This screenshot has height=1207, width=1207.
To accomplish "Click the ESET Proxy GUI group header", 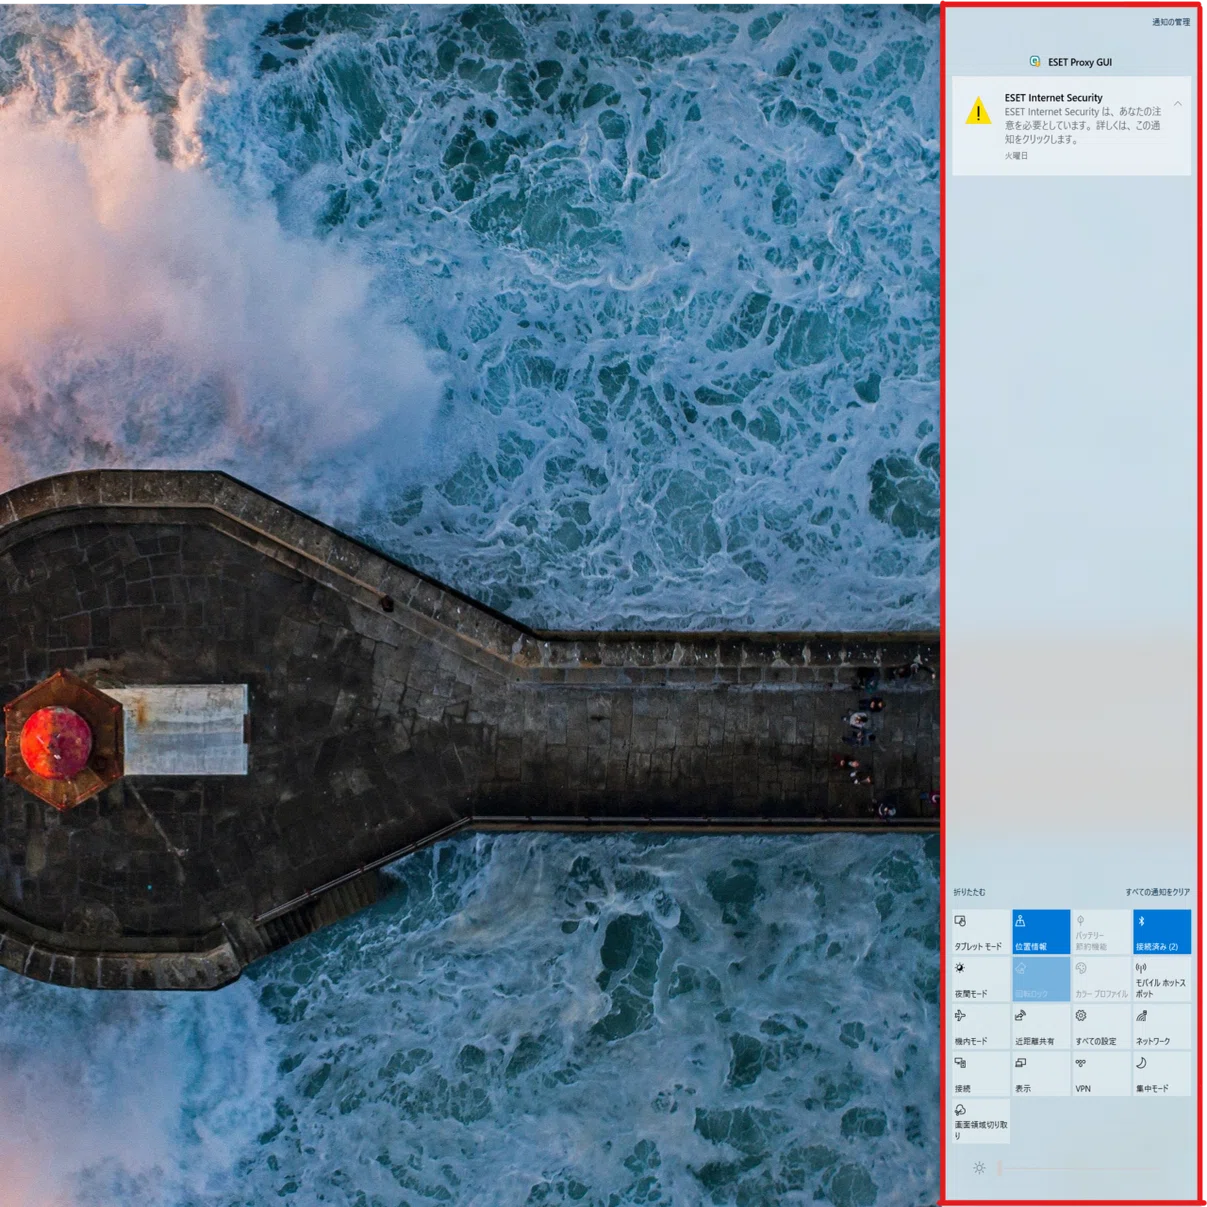I will coord(1071,62).
